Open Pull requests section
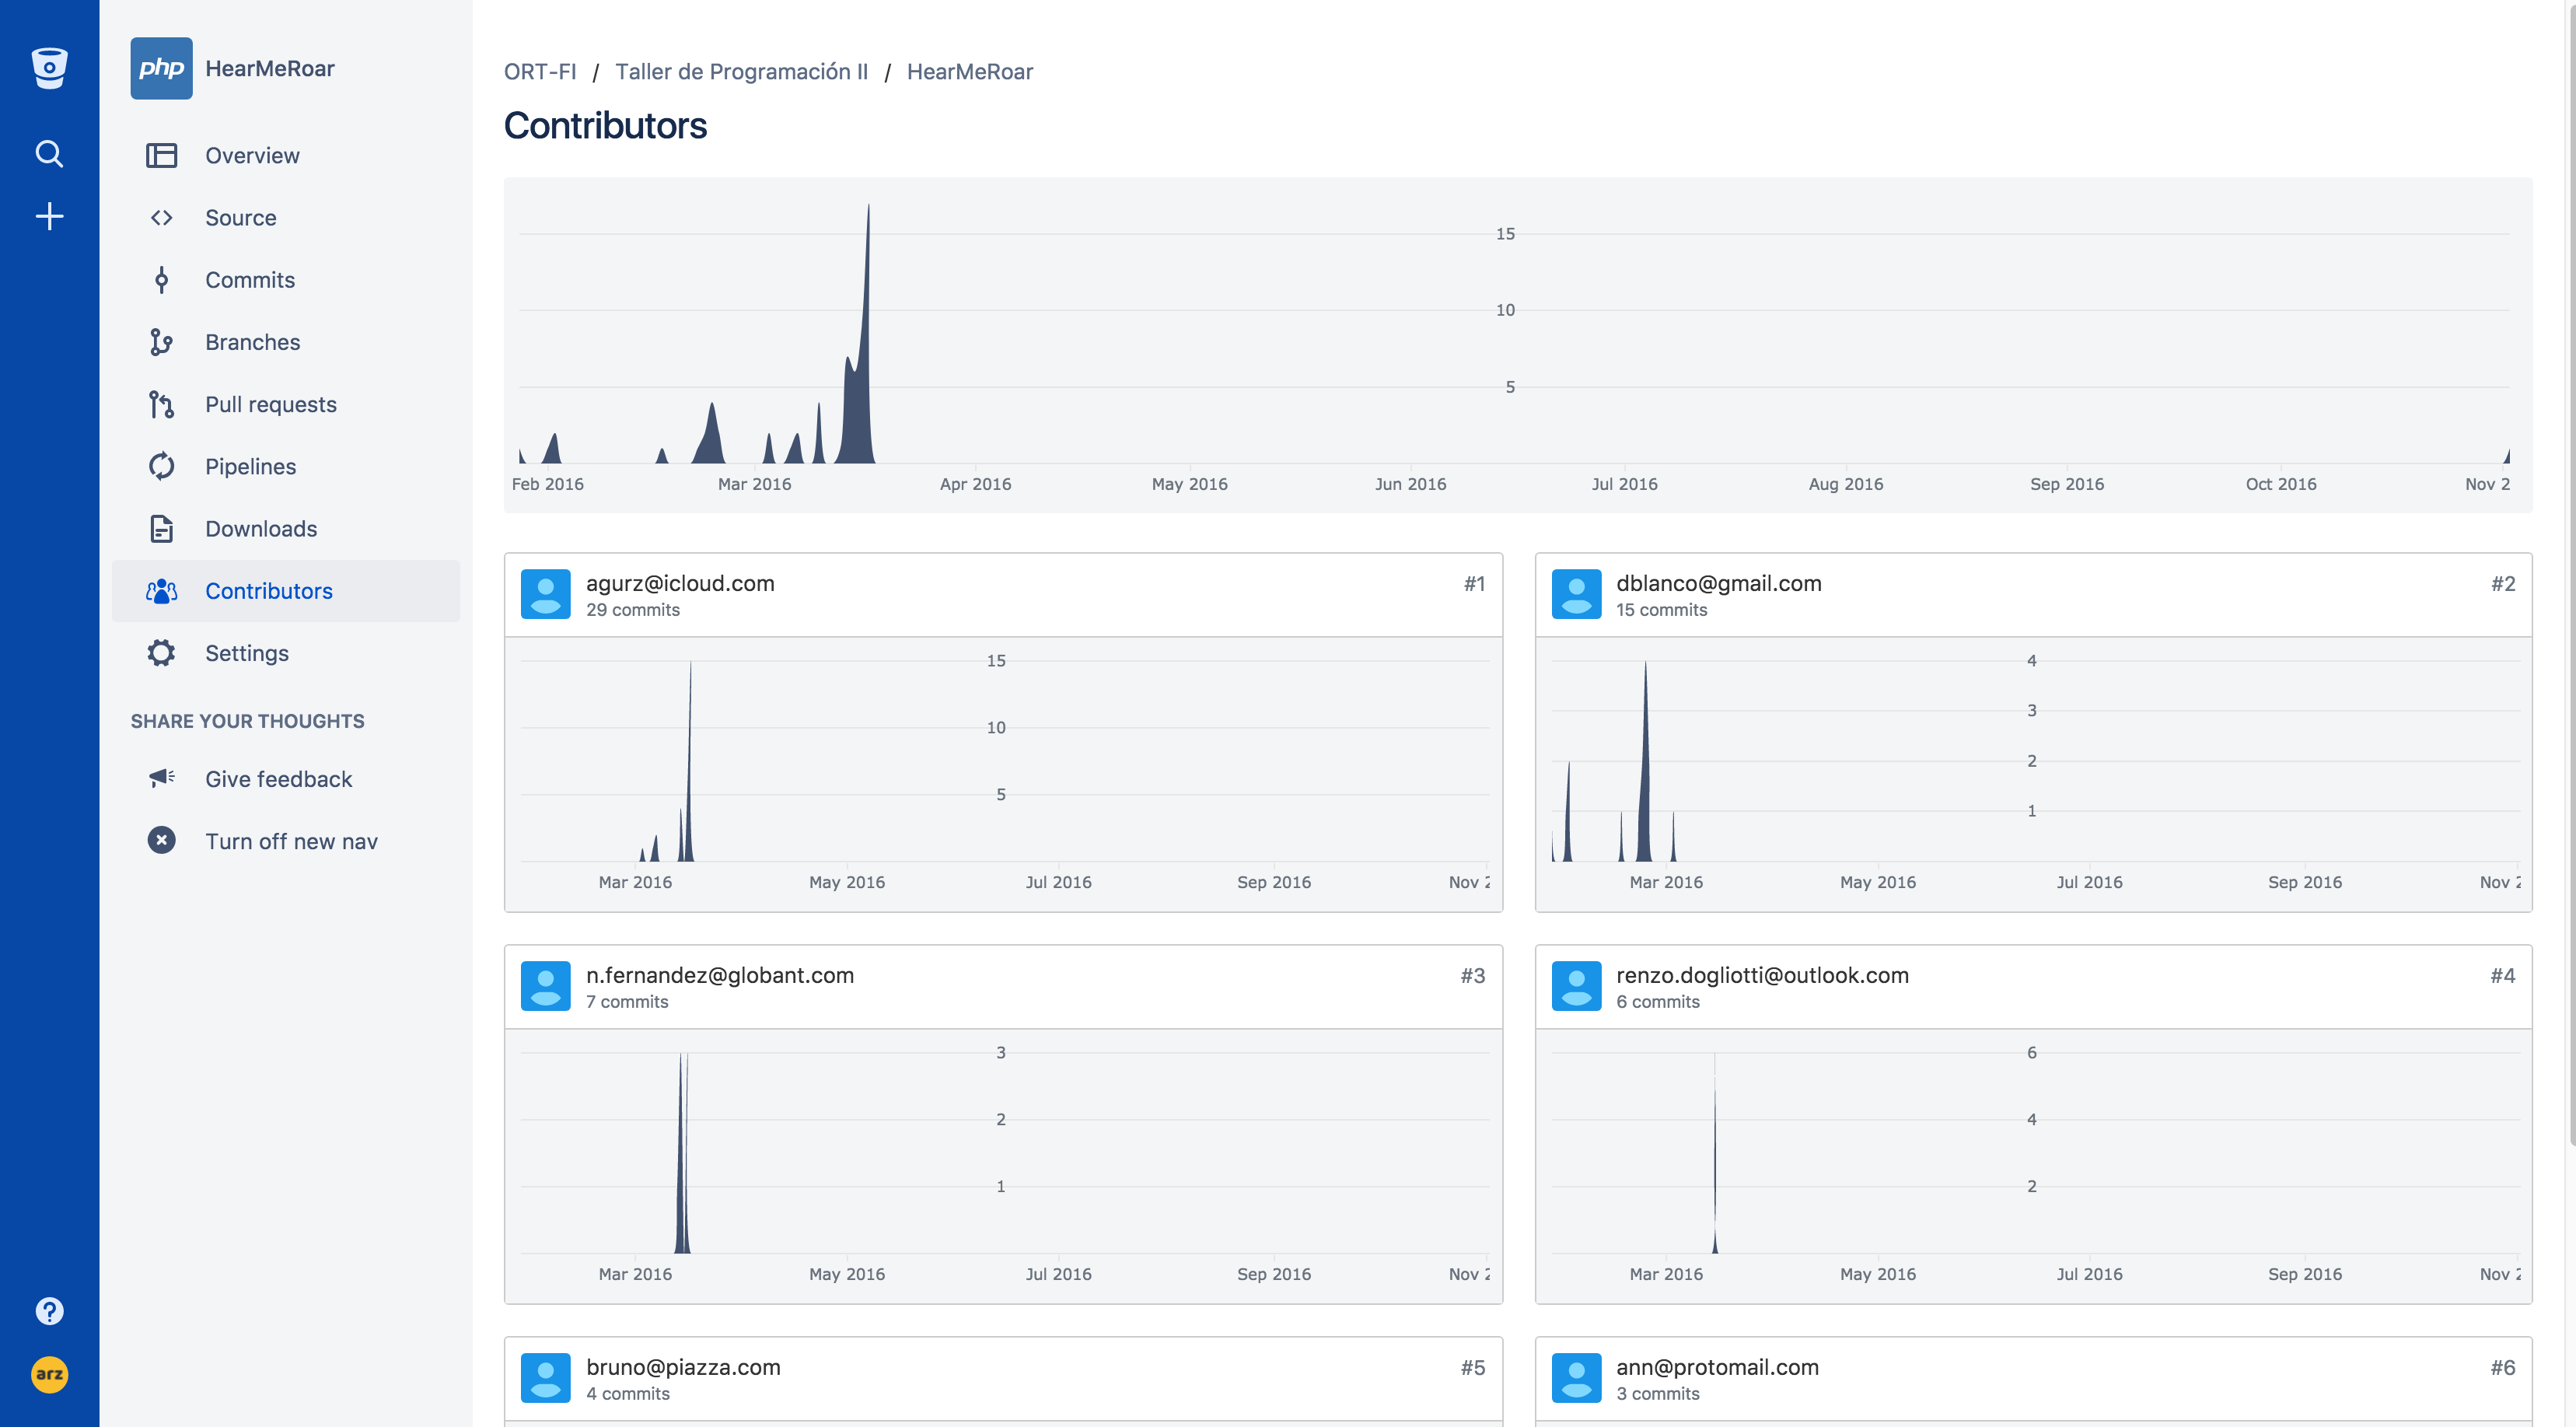Image resolution: width=2576 pixels, height=1427 pixels. point(270,404)
